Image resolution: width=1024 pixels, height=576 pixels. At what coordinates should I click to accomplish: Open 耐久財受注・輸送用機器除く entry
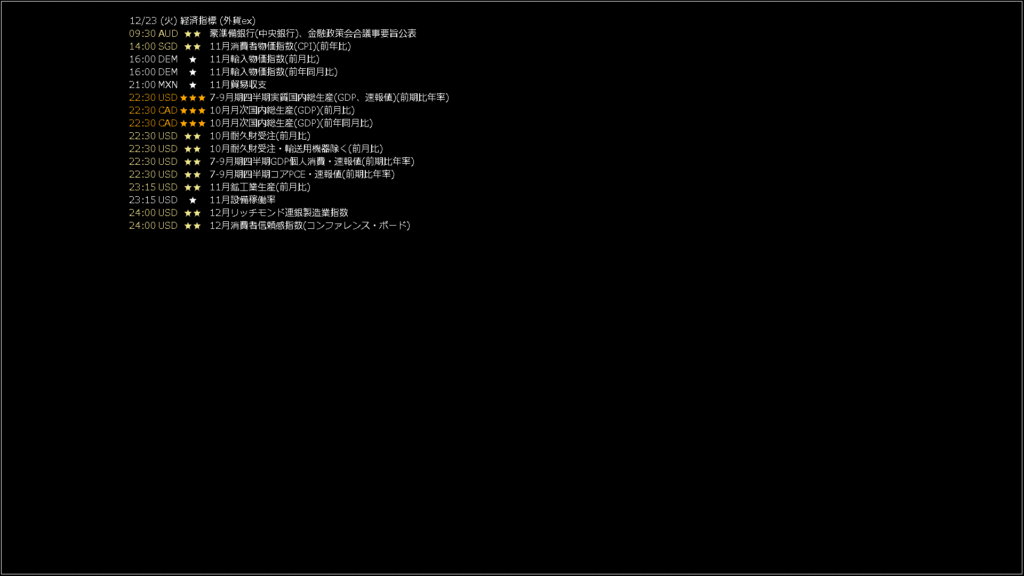pos(256,149)
